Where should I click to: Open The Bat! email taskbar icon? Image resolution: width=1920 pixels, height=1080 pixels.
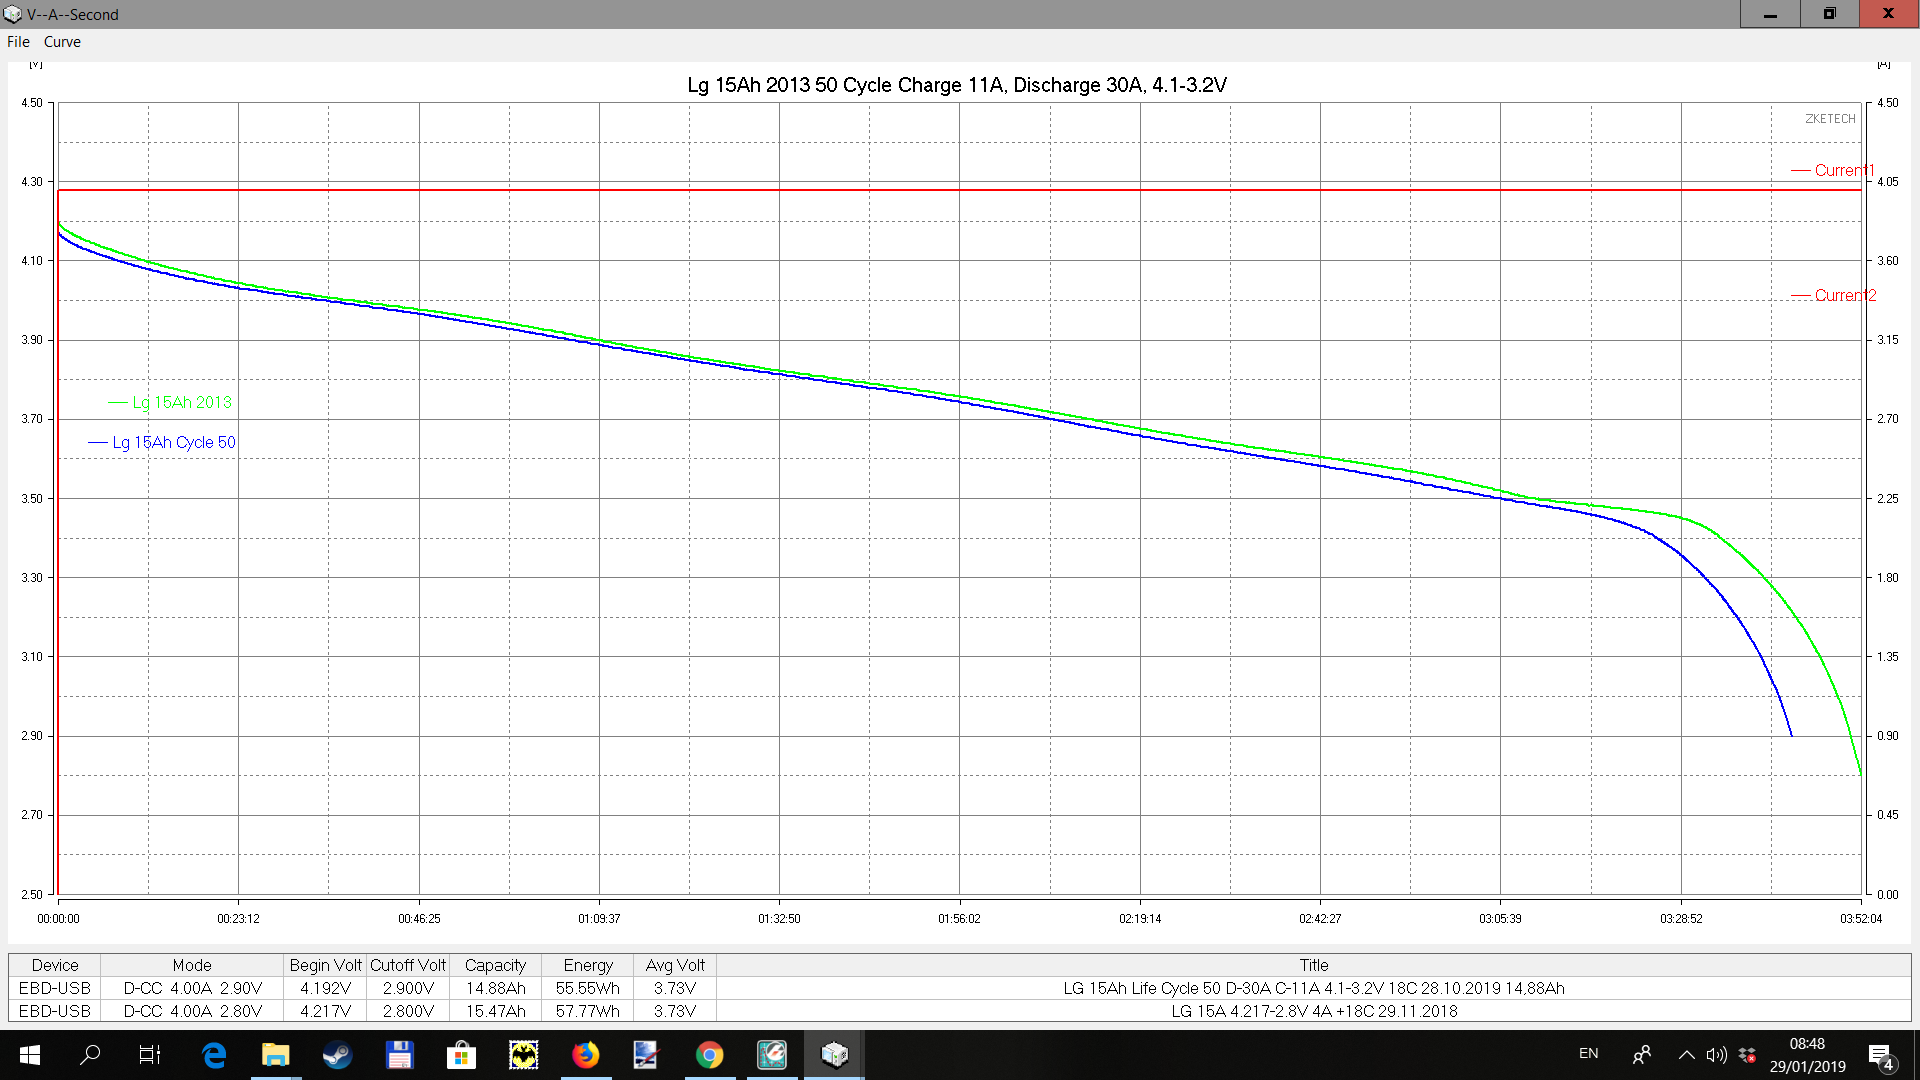pyautogui.click(x=523, y=1054)
